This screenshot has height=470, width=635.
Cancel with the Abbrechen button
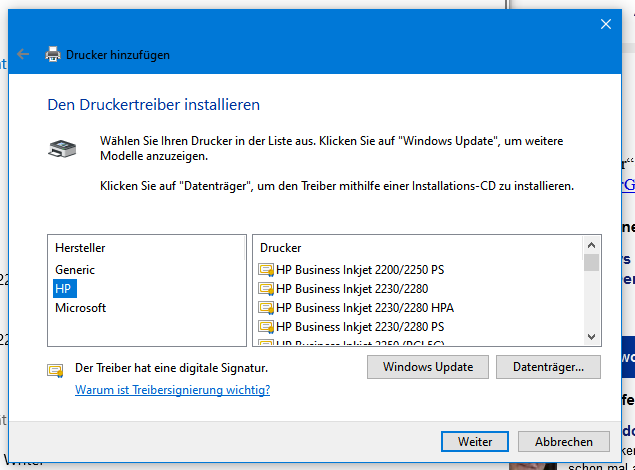click(x=563, y=441)
